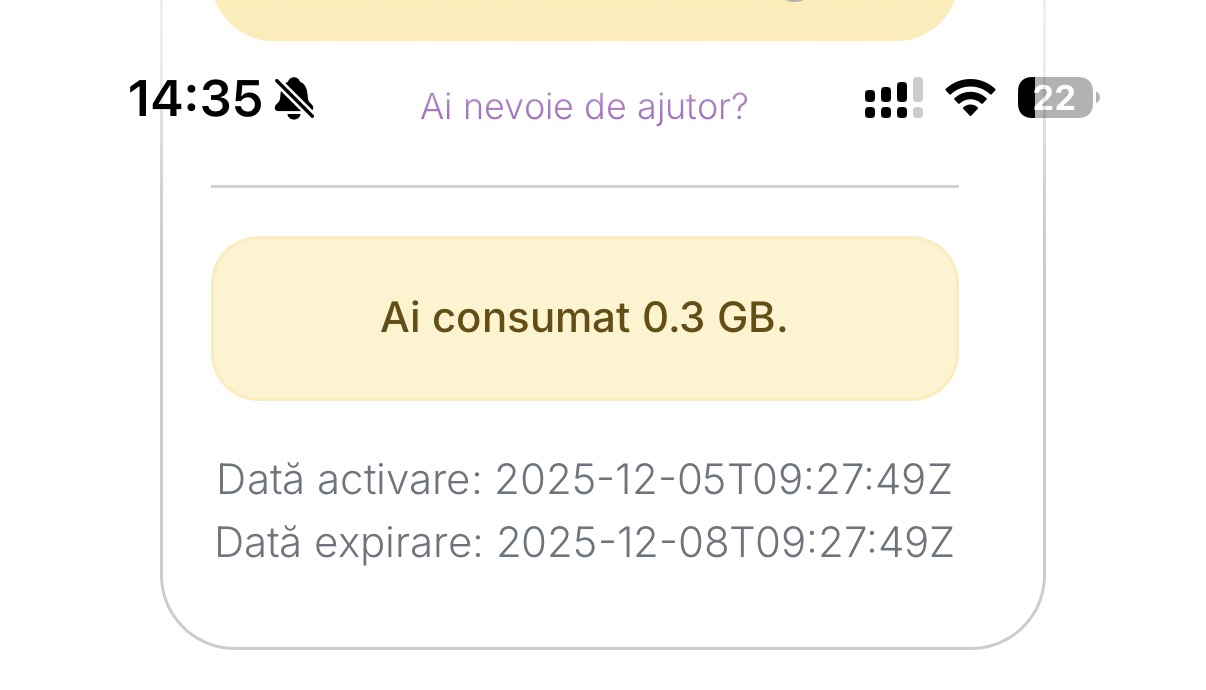Tap the "Ai consumat 0.3 GB." banner
Image resolution: width=1206 pixels, height=690 pixels.
coord(584,318)
